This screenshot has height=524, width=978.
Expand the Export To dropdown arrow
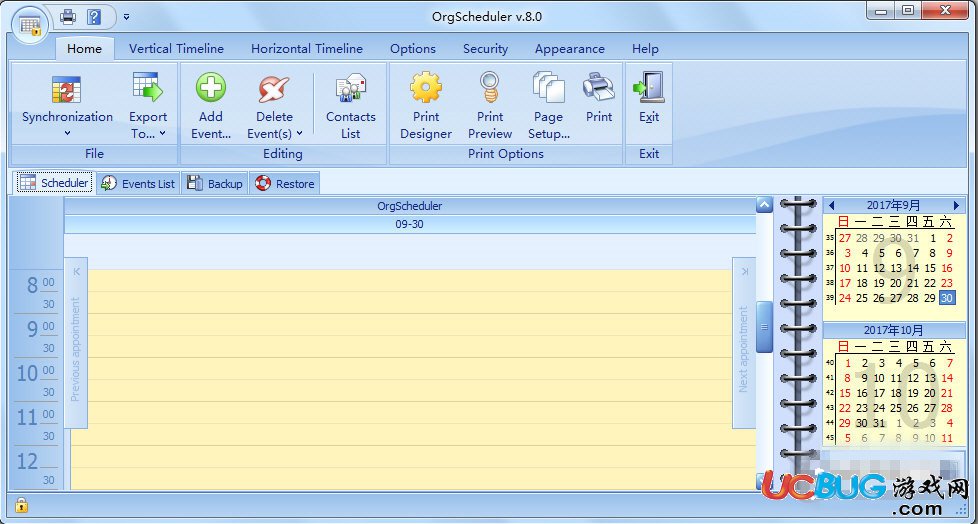(x=162, y=133)
